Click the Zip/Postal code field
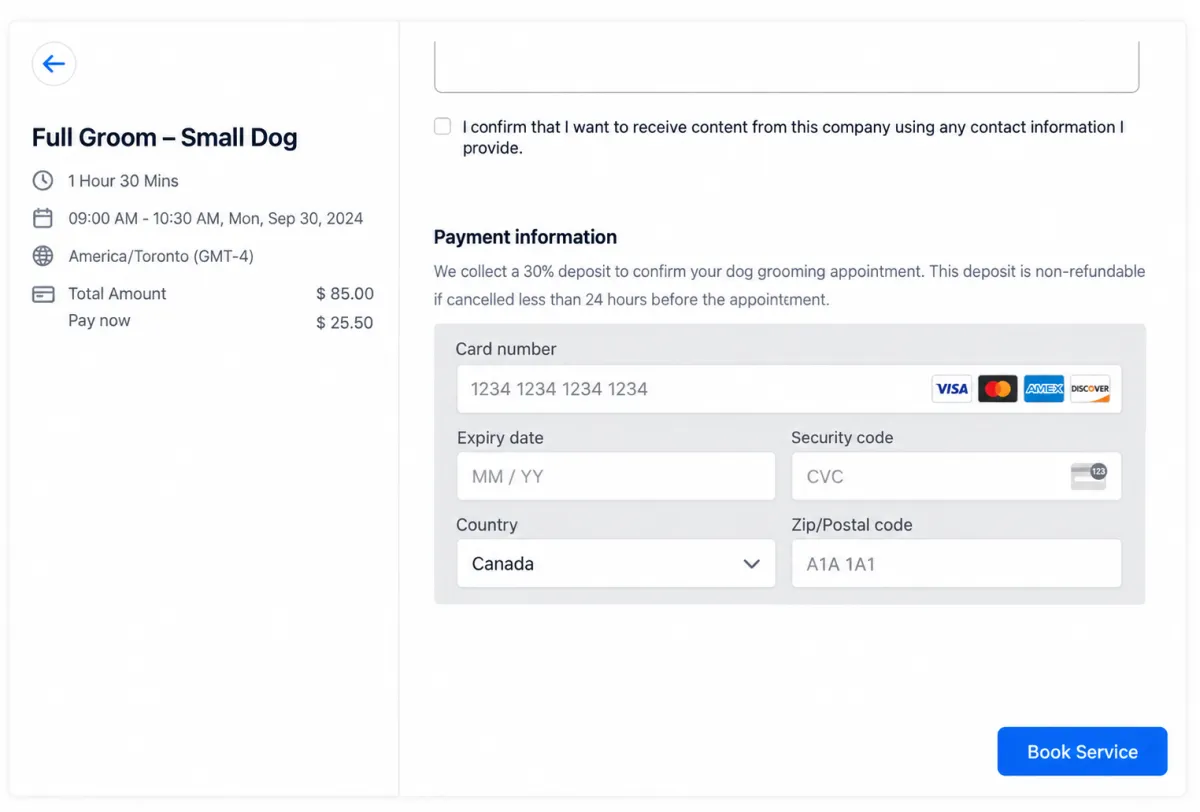 (x=956, y=564)
